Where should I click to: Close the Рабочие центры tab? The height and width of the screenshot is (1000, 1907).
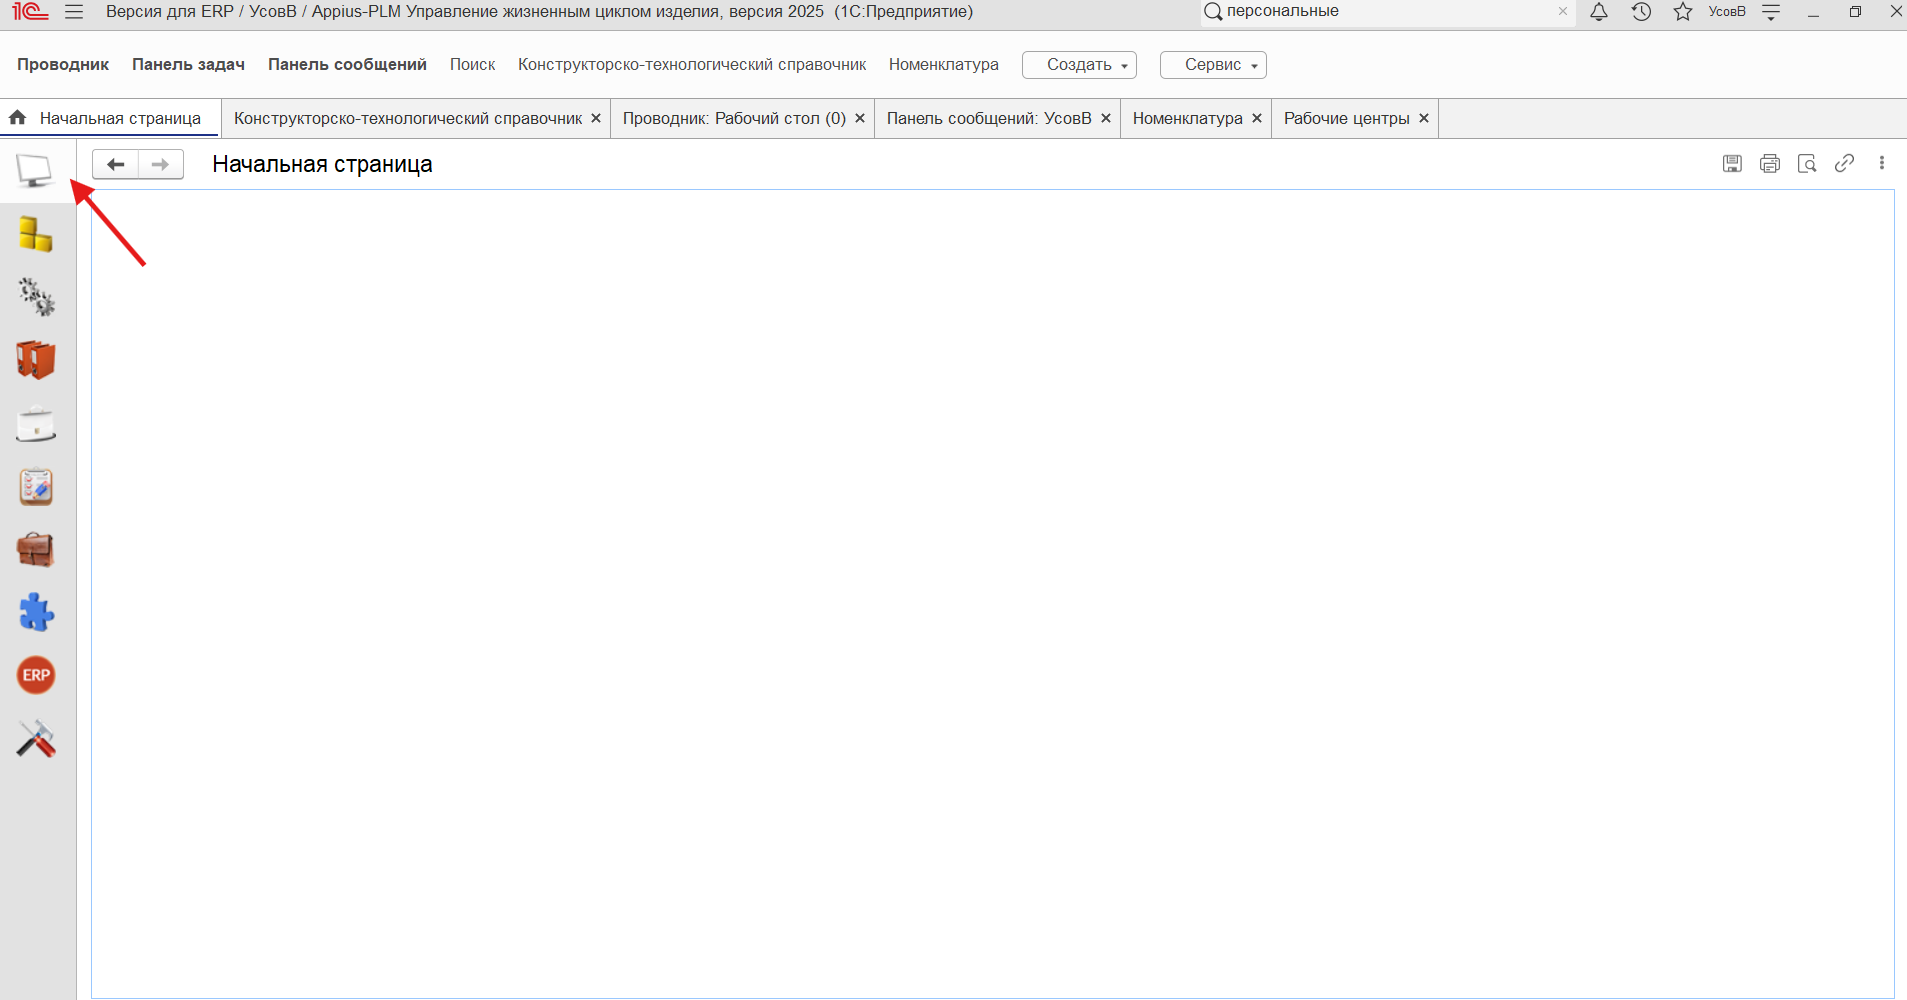(1424, 118)
